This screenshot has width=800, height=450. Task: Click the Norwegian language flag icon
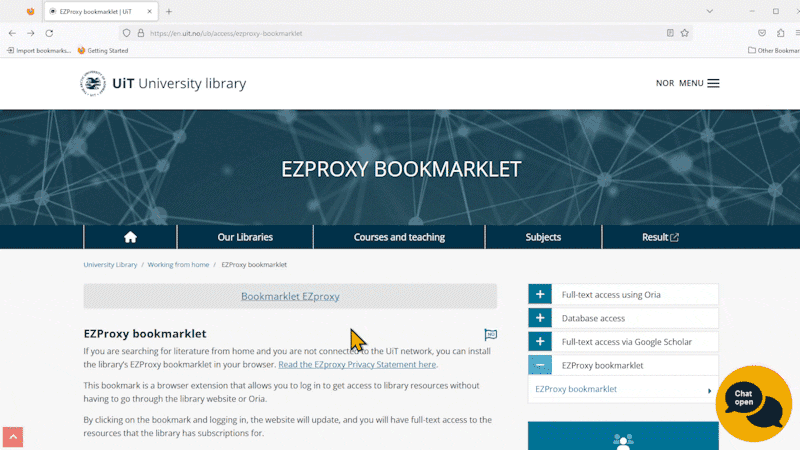coord(490,335)
